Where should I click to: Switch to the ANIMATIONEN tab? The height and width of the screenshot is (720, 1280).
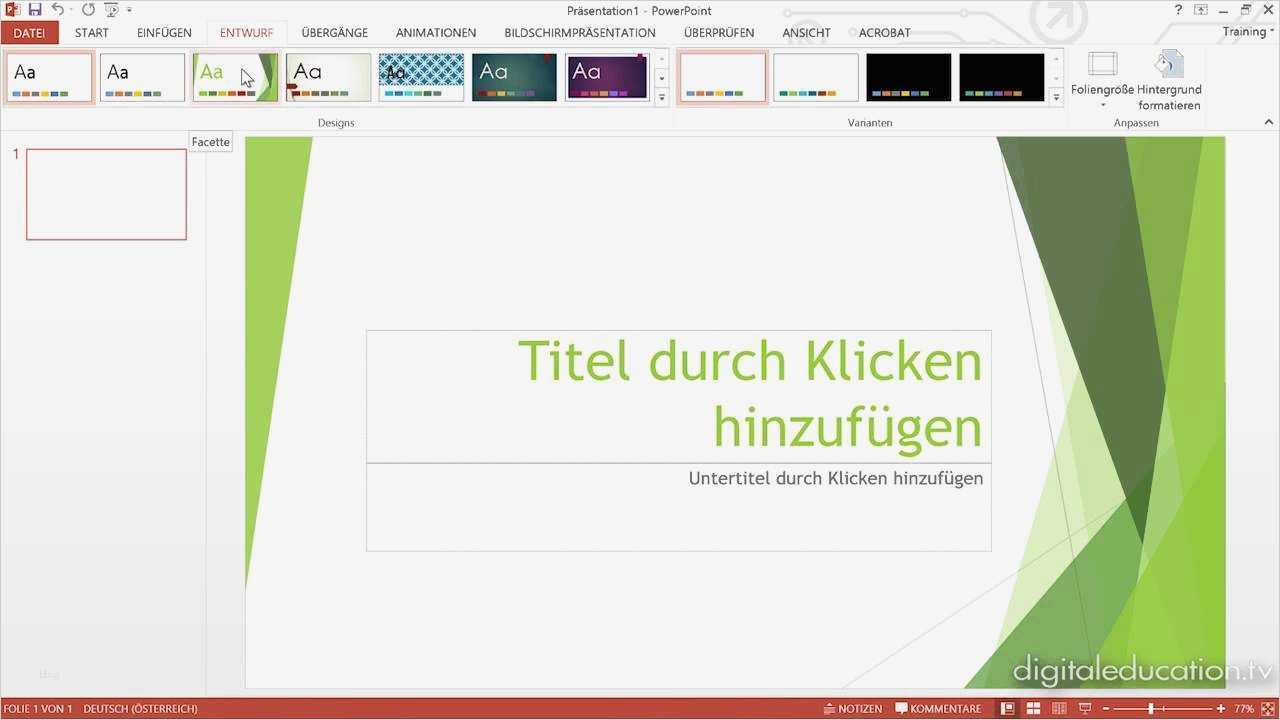436,33
